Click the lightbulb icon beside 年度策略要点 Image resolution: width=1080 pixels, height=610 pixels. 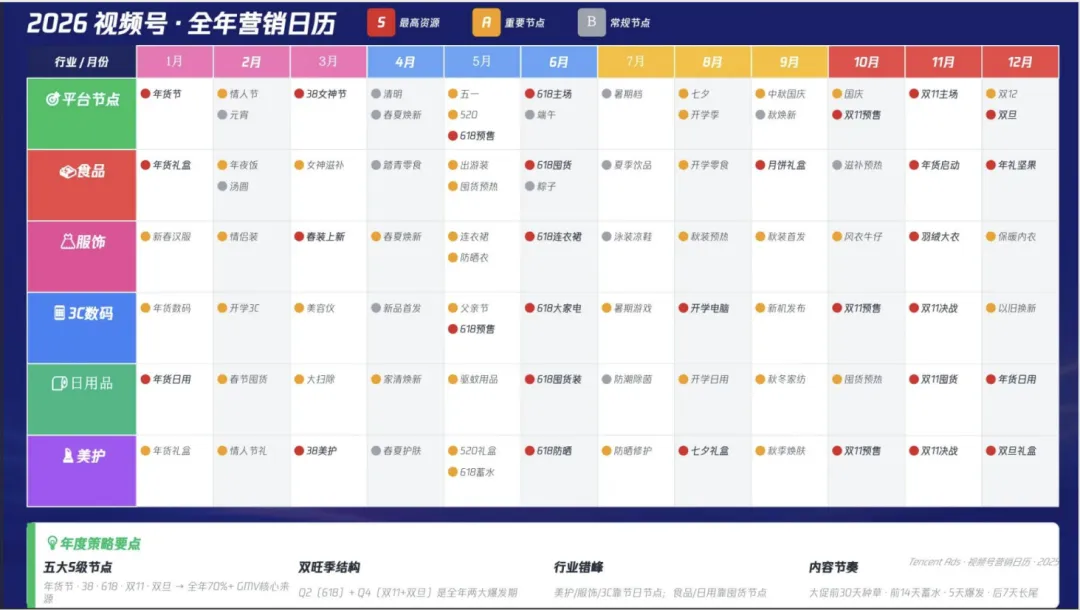(52, 543)
